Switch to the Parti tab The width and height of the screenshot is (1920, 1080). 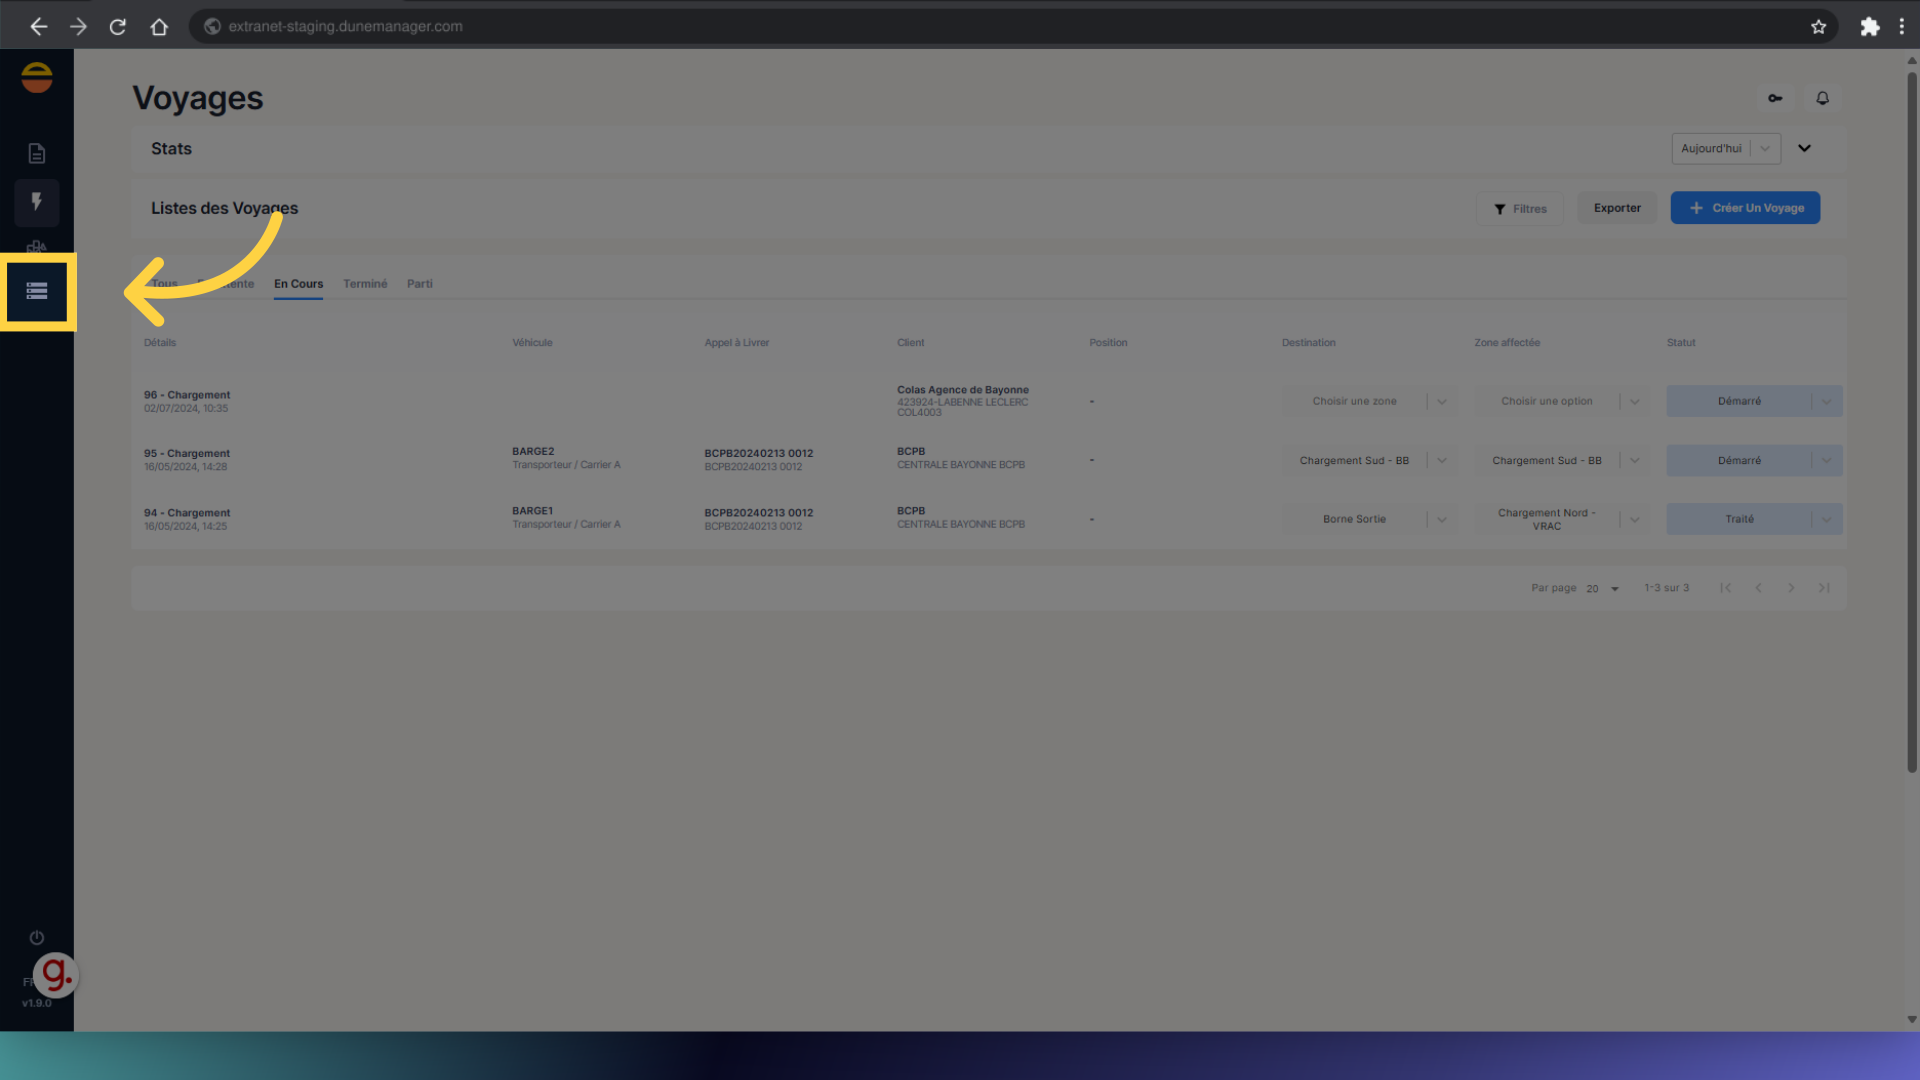click(x=419, y=284)
